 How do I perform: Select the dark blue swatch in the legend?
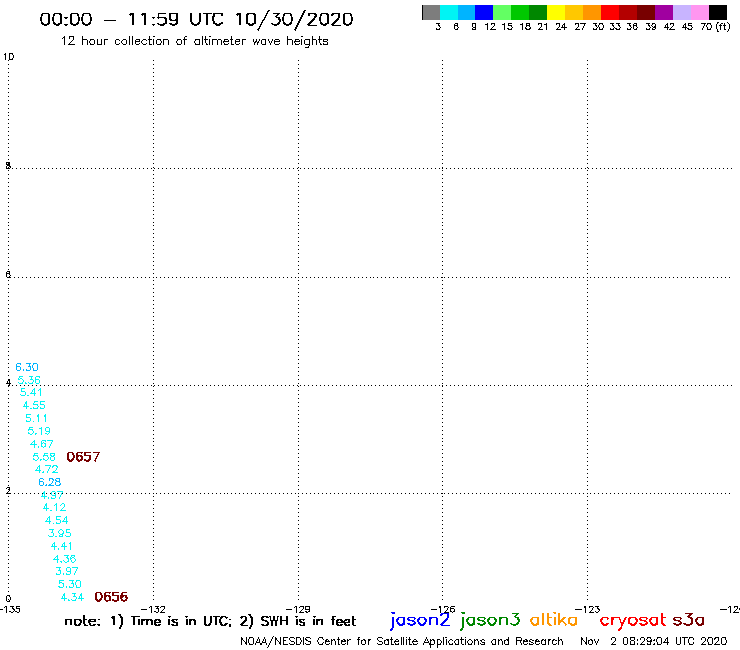[x=484, y=13]
